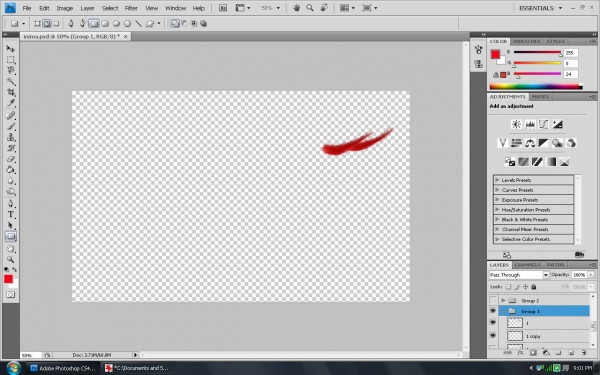Viewport: 600px width, 375px height.
Task: Expand Levels Presets list
Action: tap(497, 180)
